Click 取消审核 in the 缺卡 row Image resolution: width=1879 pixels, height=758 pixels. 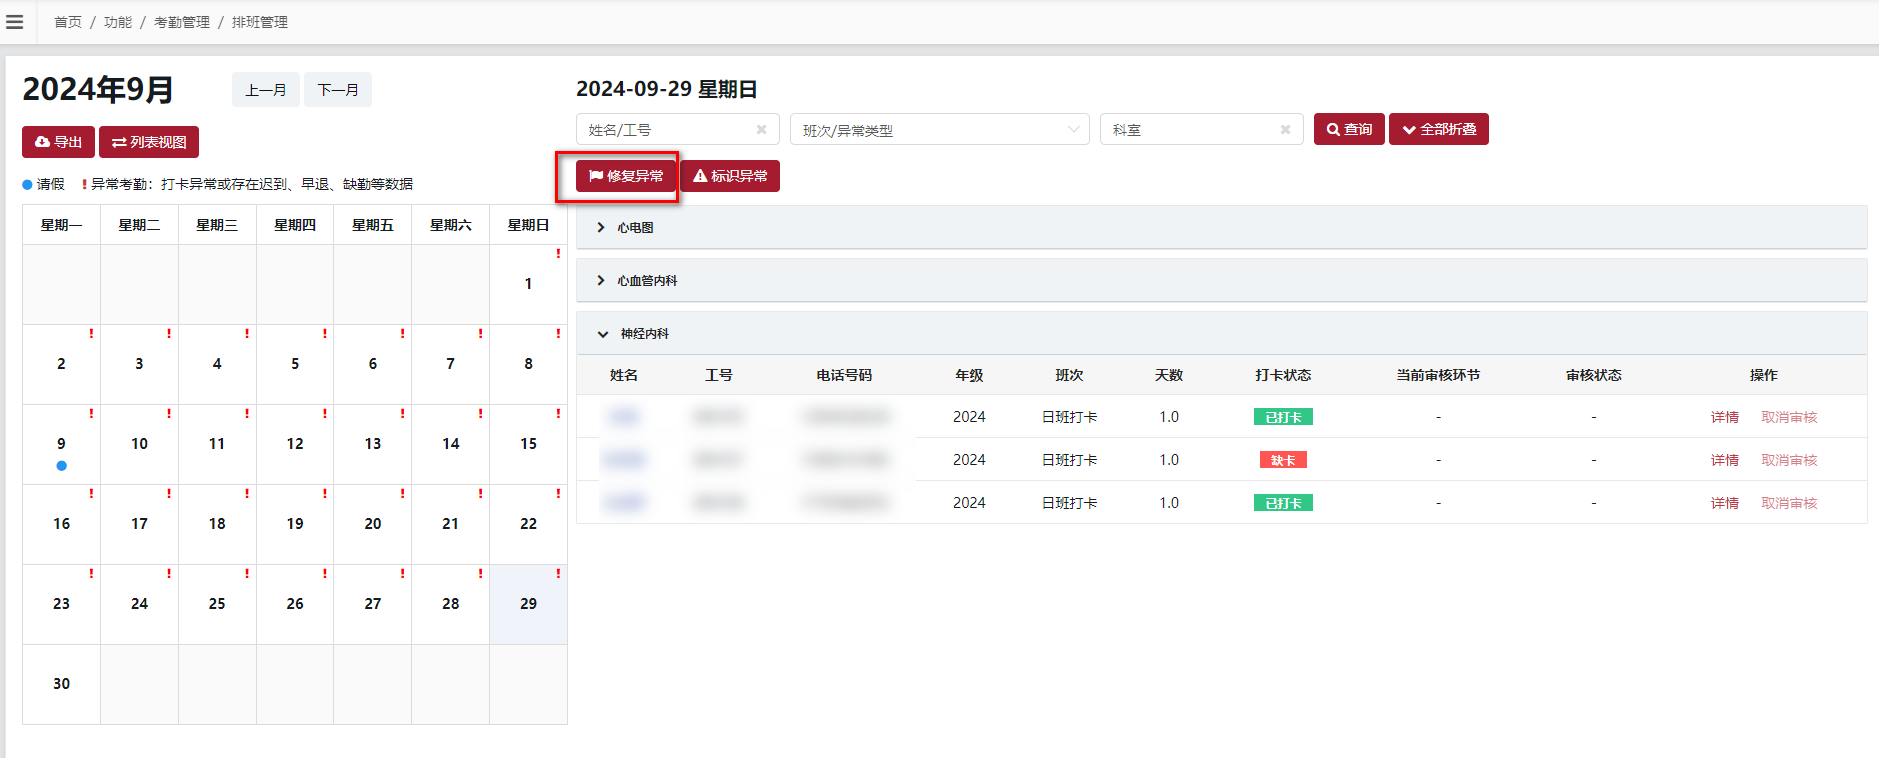pyautogui.click(x=1789, y=460)
